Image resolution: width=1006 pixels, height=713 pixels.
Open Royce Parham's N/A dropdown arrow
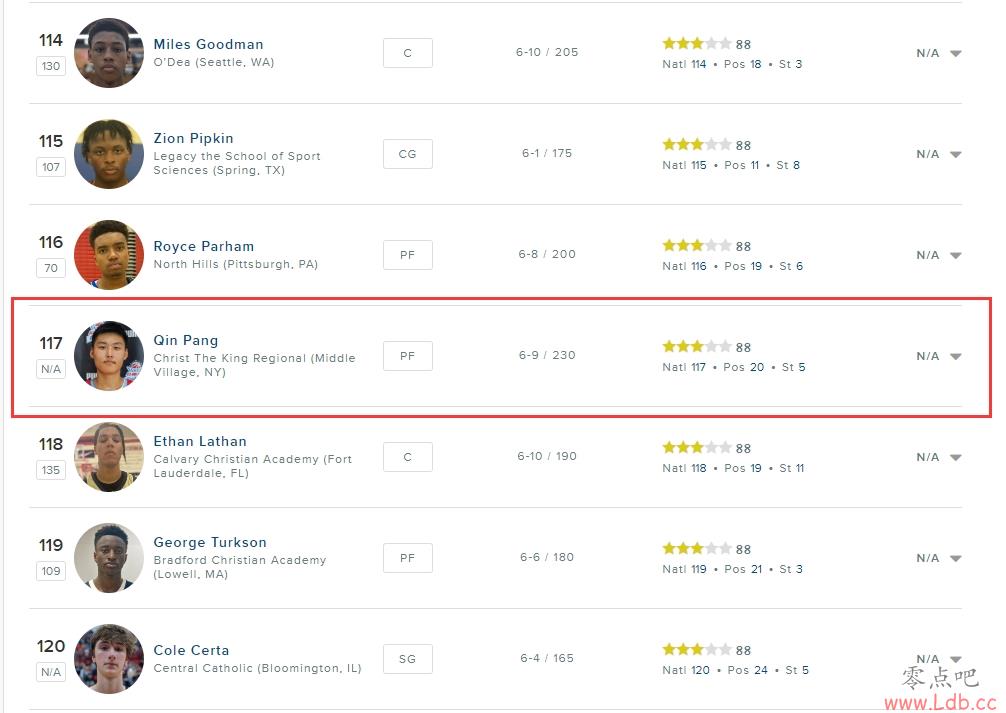click(955, 255)
